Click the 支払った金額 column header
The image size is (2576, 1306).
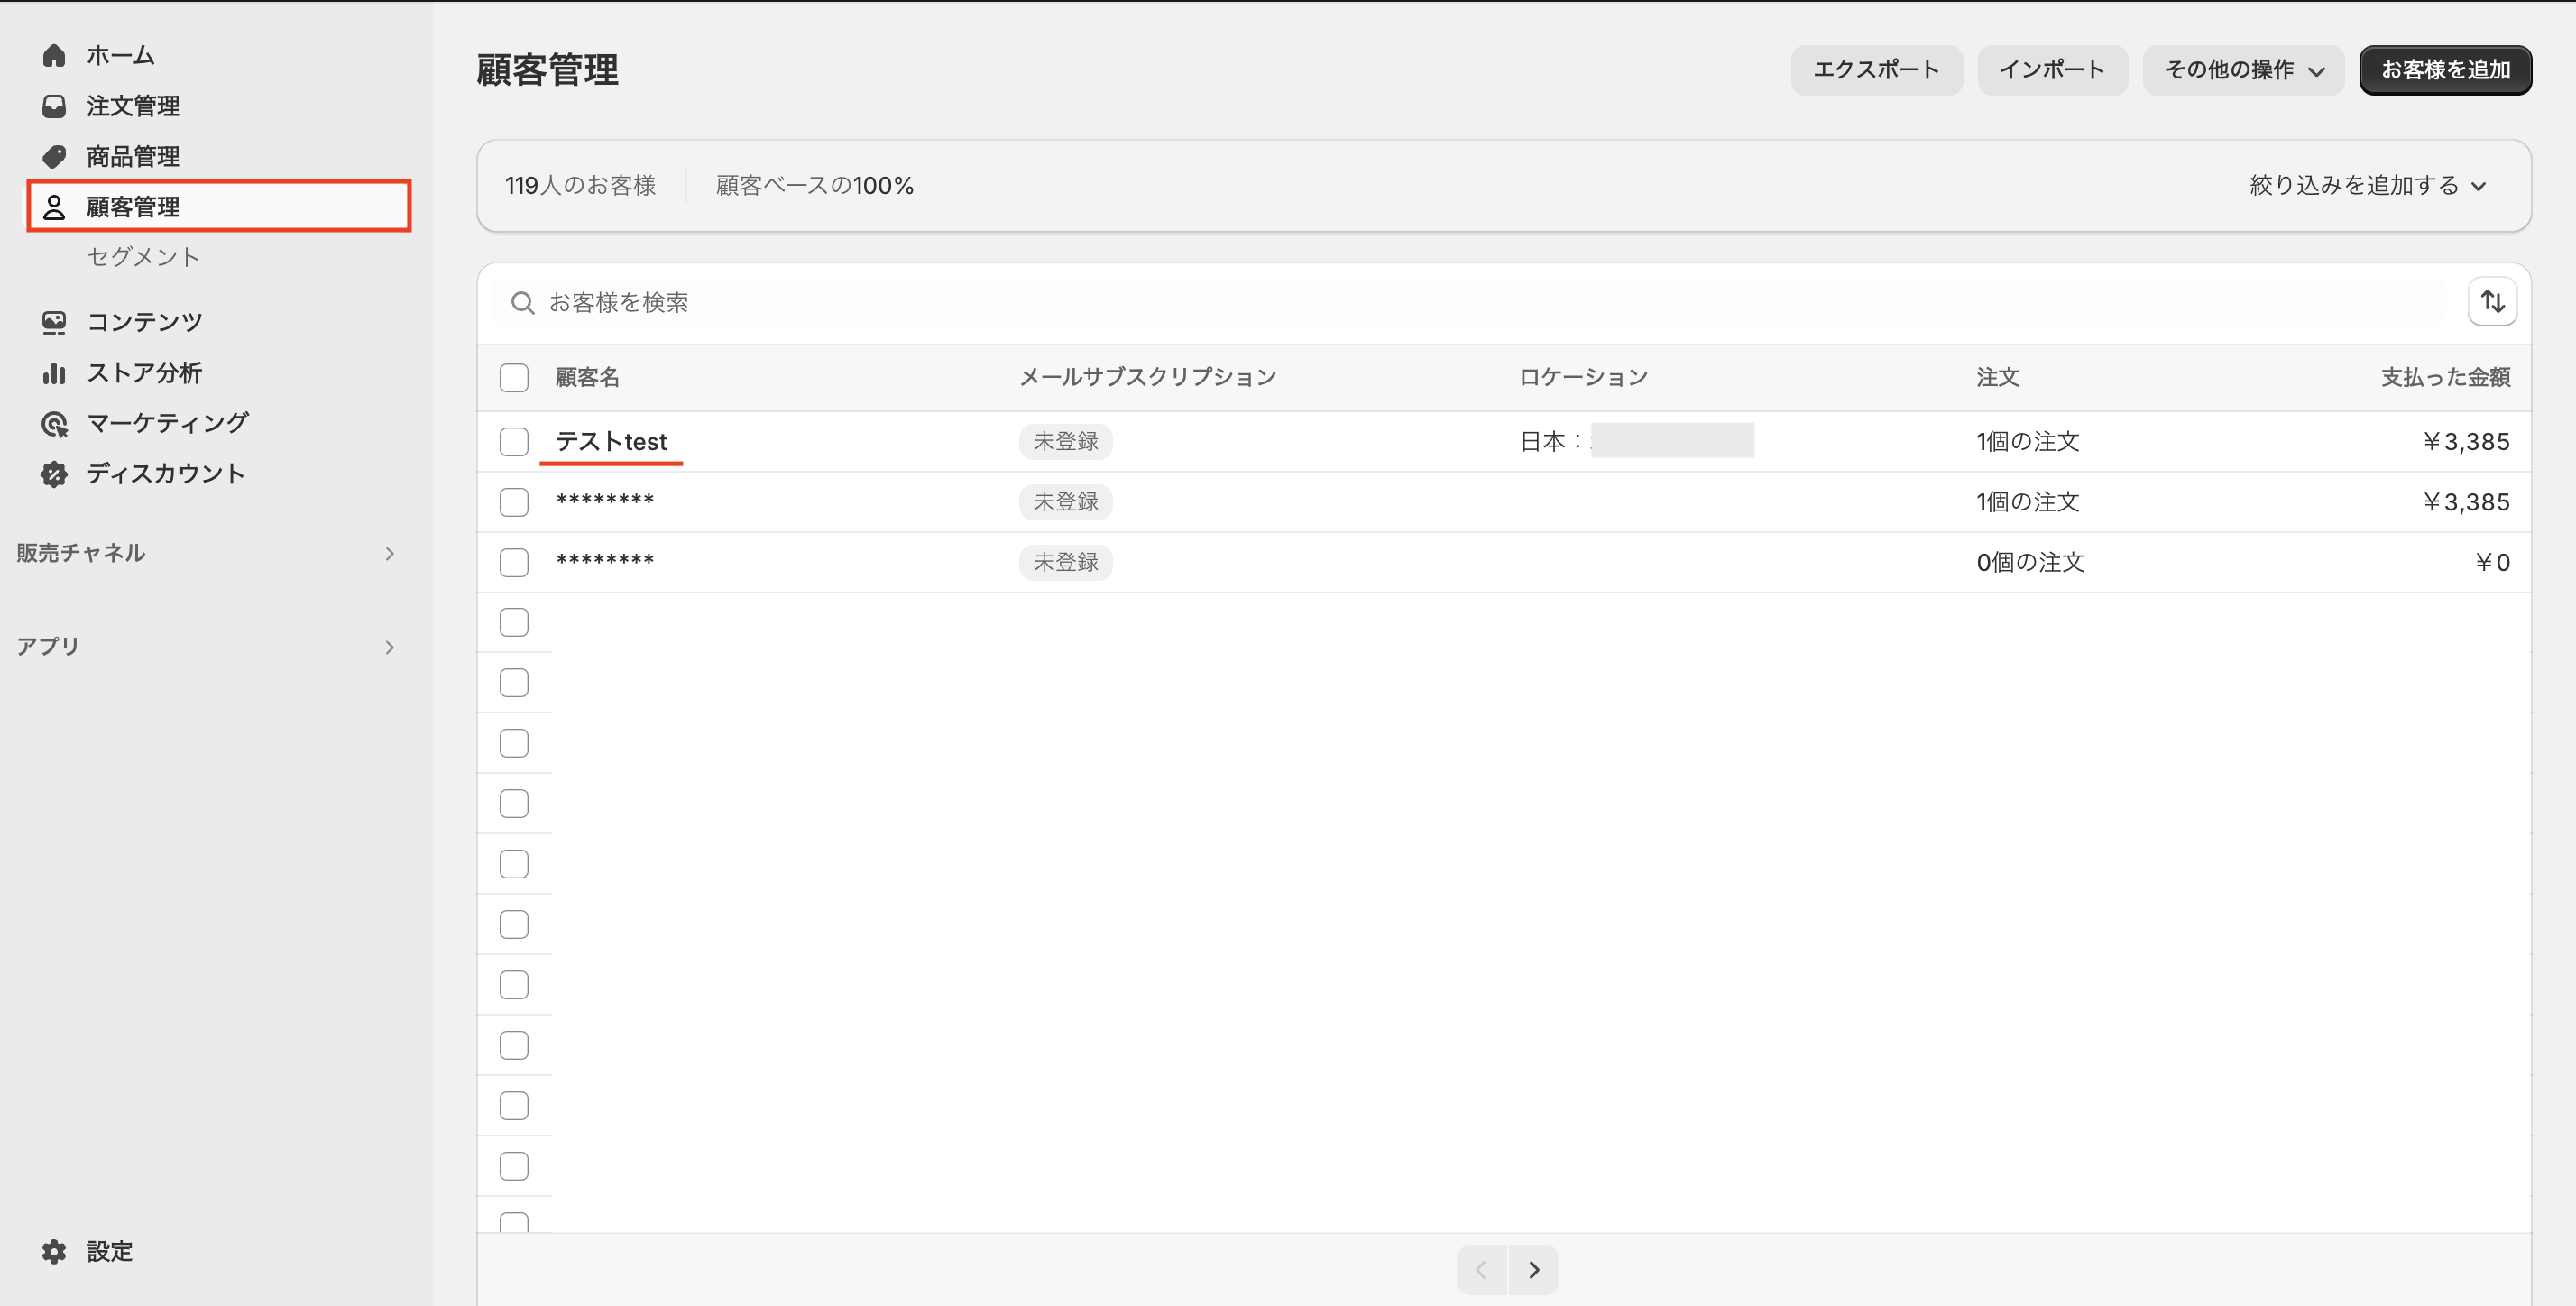click(2445, 377)
